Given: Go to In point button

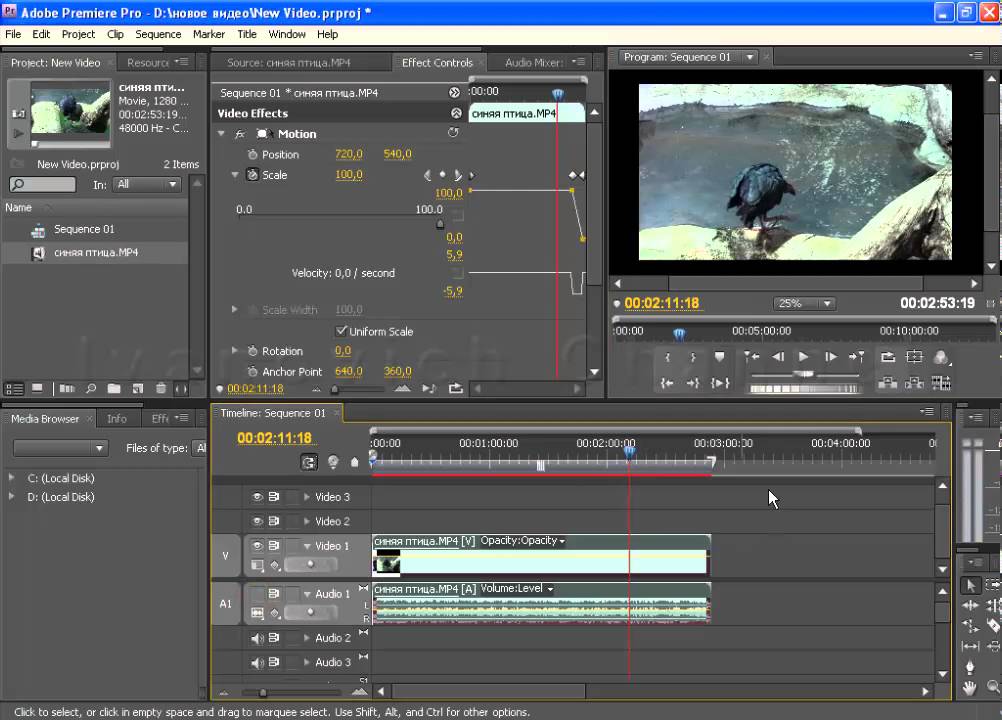Looking at the screenshot, I should [667, 383].
